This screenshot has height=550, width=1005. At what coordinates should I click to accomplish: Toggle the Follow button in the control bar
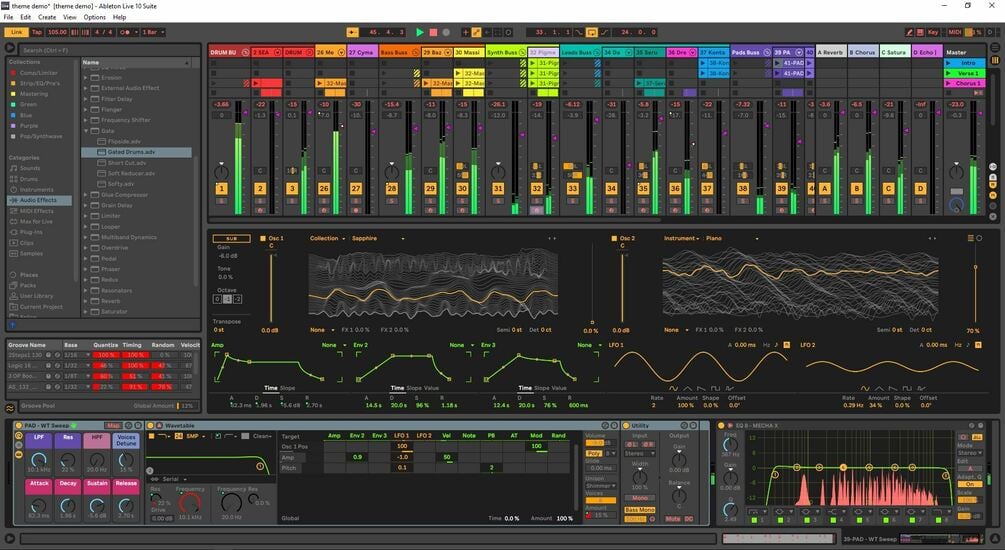[353, 32]
